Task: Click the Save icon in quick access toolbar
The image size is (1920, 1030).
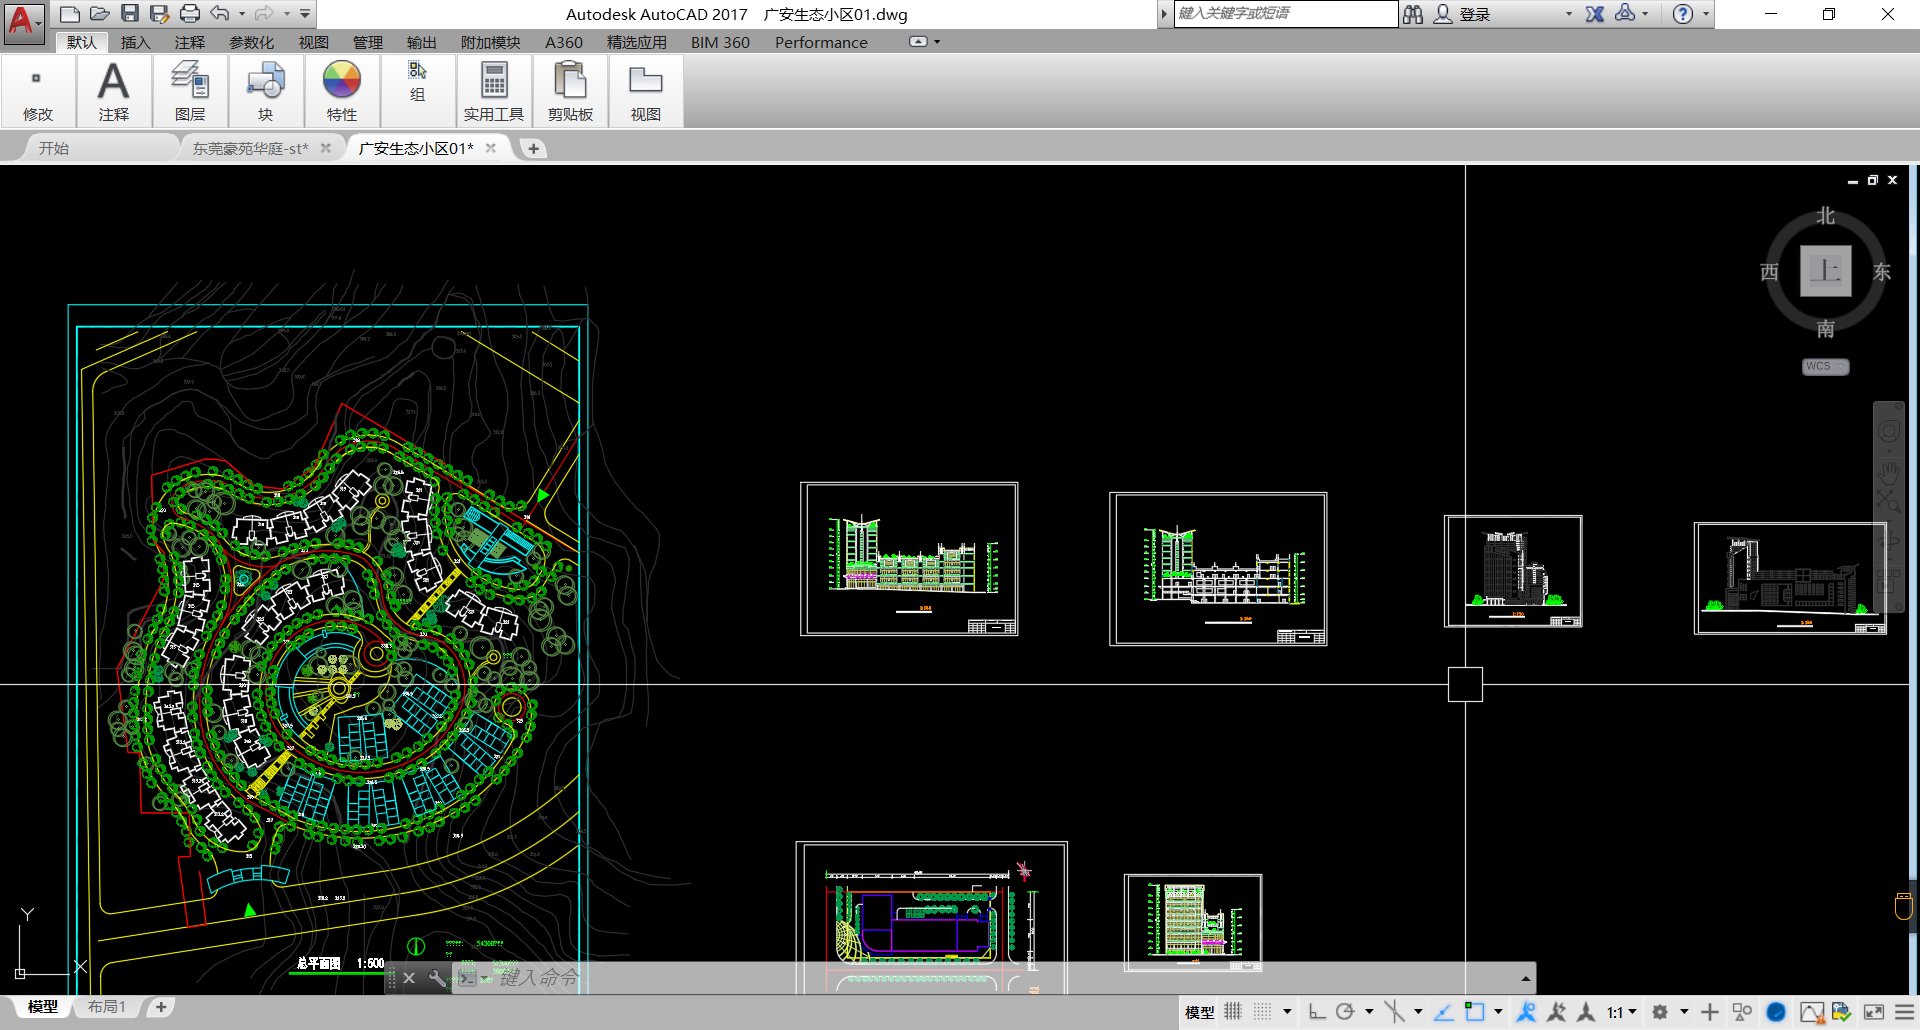Action: pyautogui.click(x=130, y=14)
